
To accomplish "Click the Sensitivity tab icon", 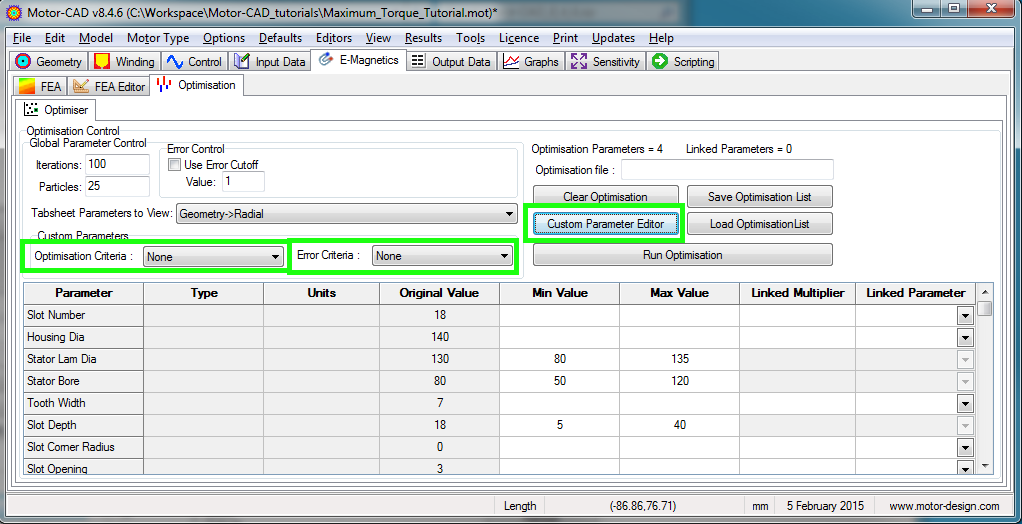I will click(579, 61).
